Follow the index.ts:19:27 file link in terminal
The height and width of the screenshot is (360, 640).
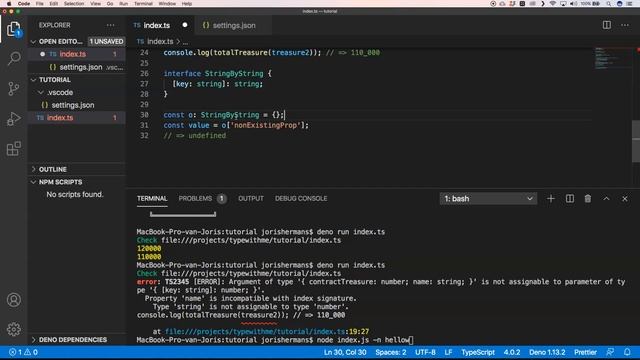(x=267, y=332)
